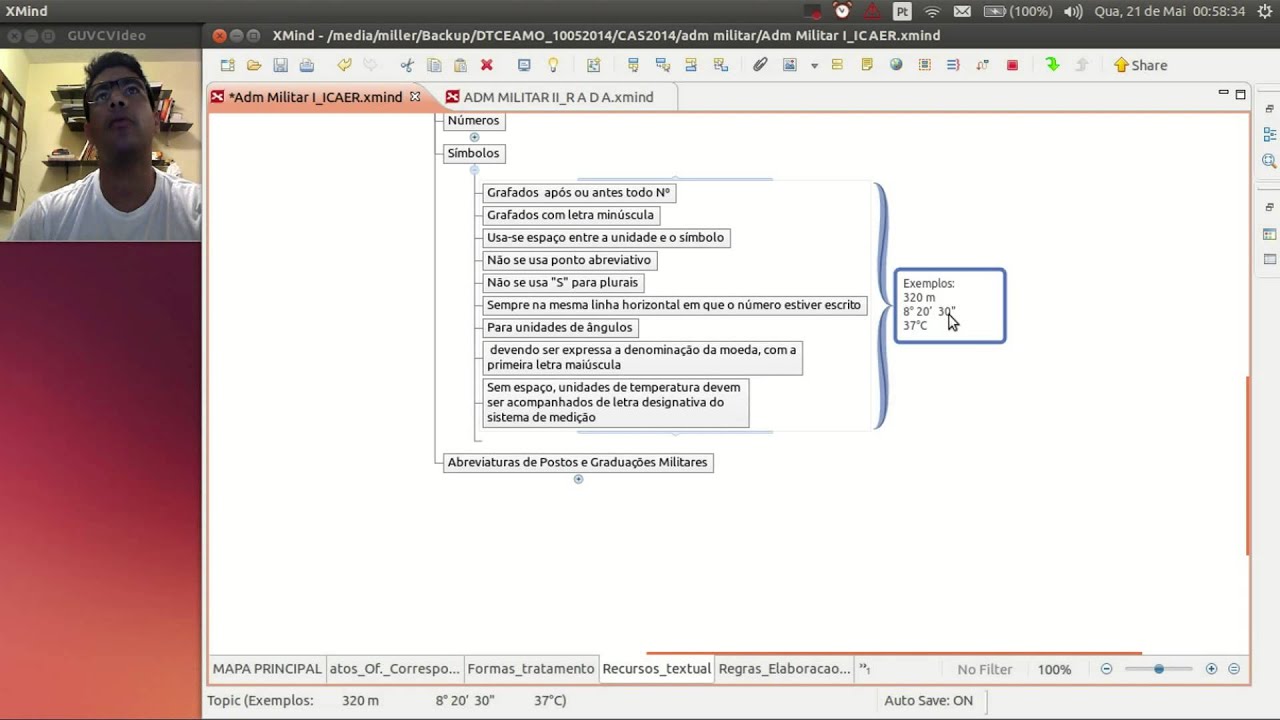Cut the selection with the scissors icon
The width and height of the screenshot is (1280, 720).
pyautogui.click(x=407, y=65)
